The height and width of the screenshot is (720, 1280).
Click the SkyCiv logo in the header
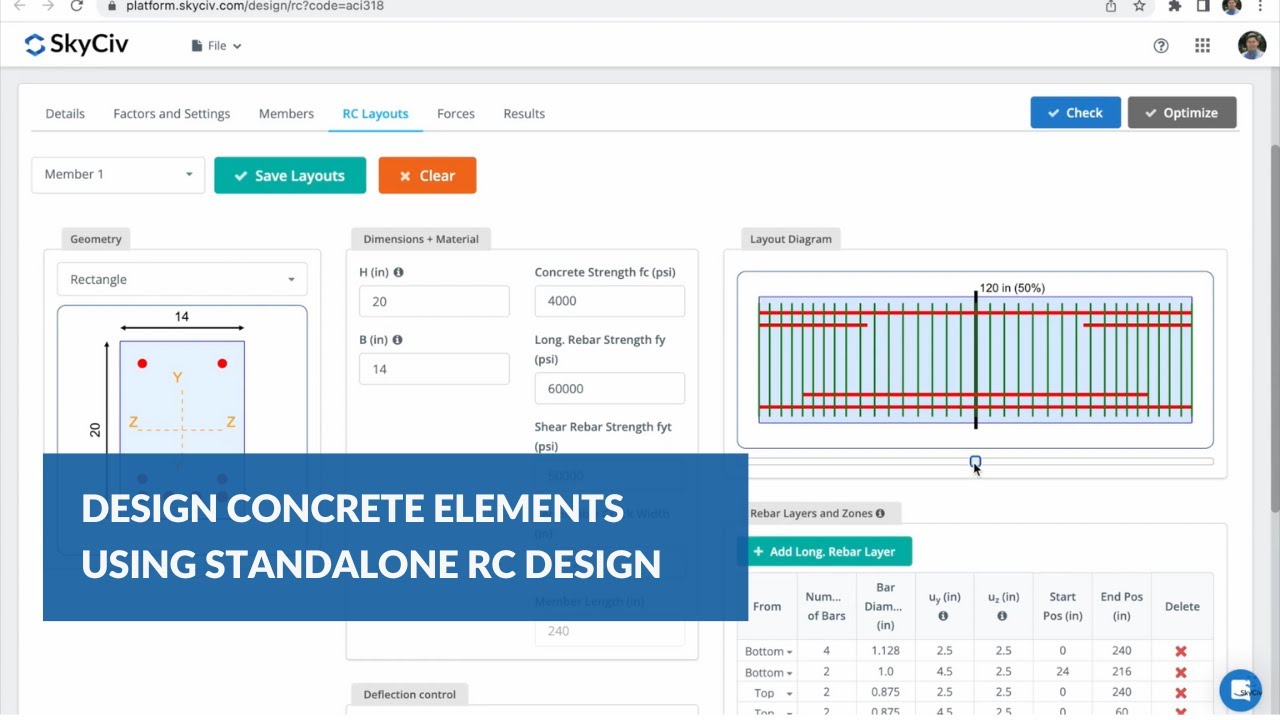tap(76, 45)
